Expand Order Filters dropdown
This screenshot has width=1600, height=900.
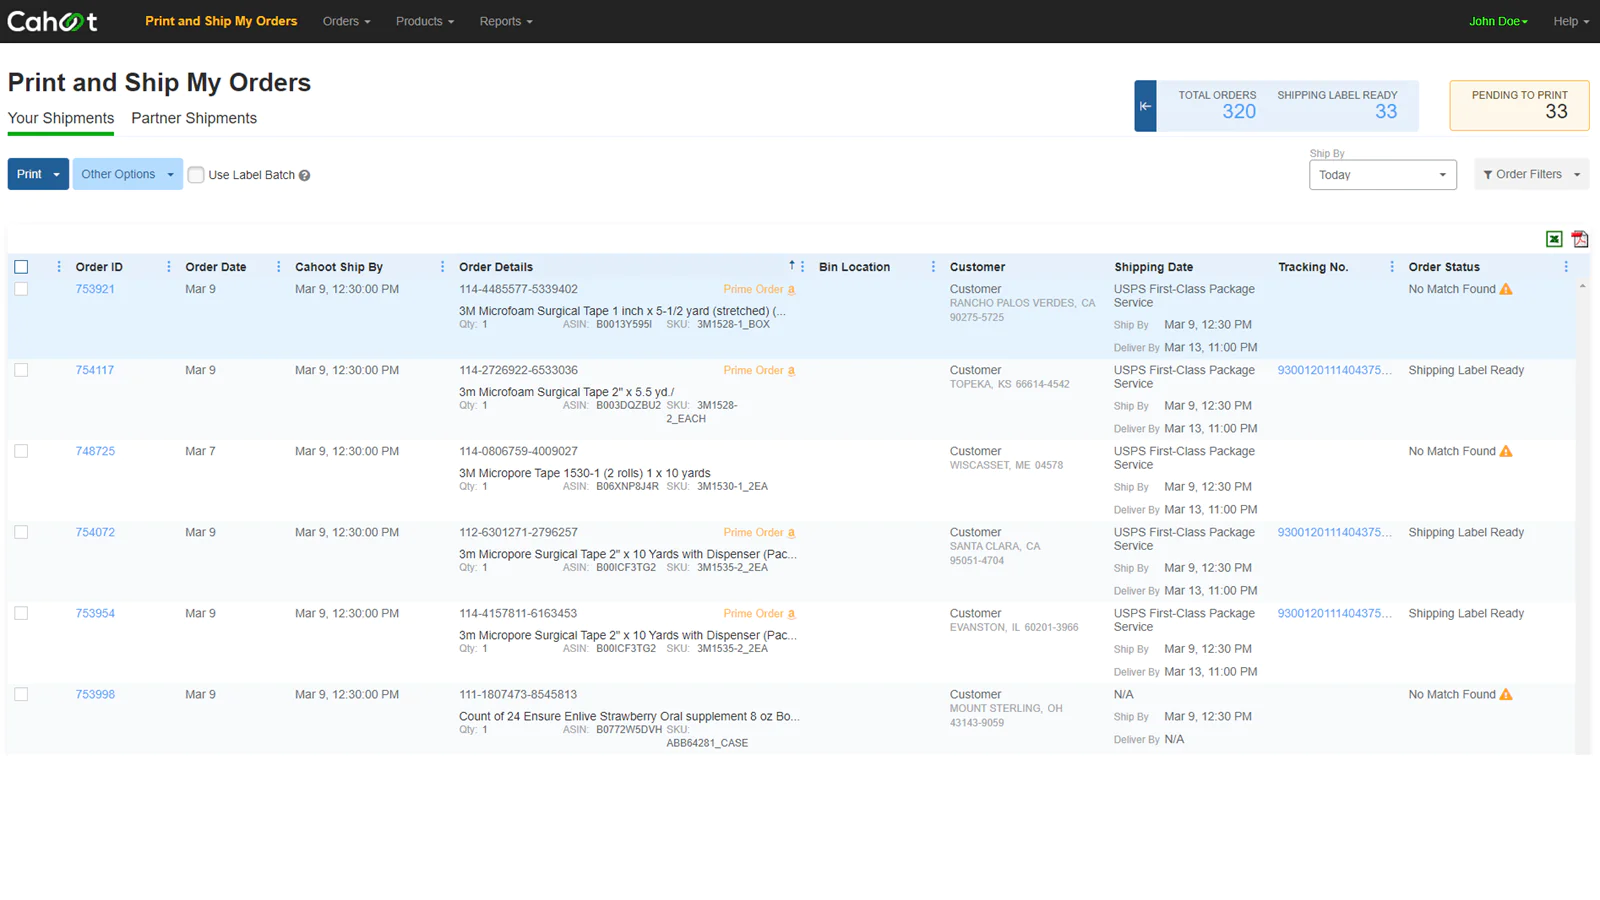1531,175
